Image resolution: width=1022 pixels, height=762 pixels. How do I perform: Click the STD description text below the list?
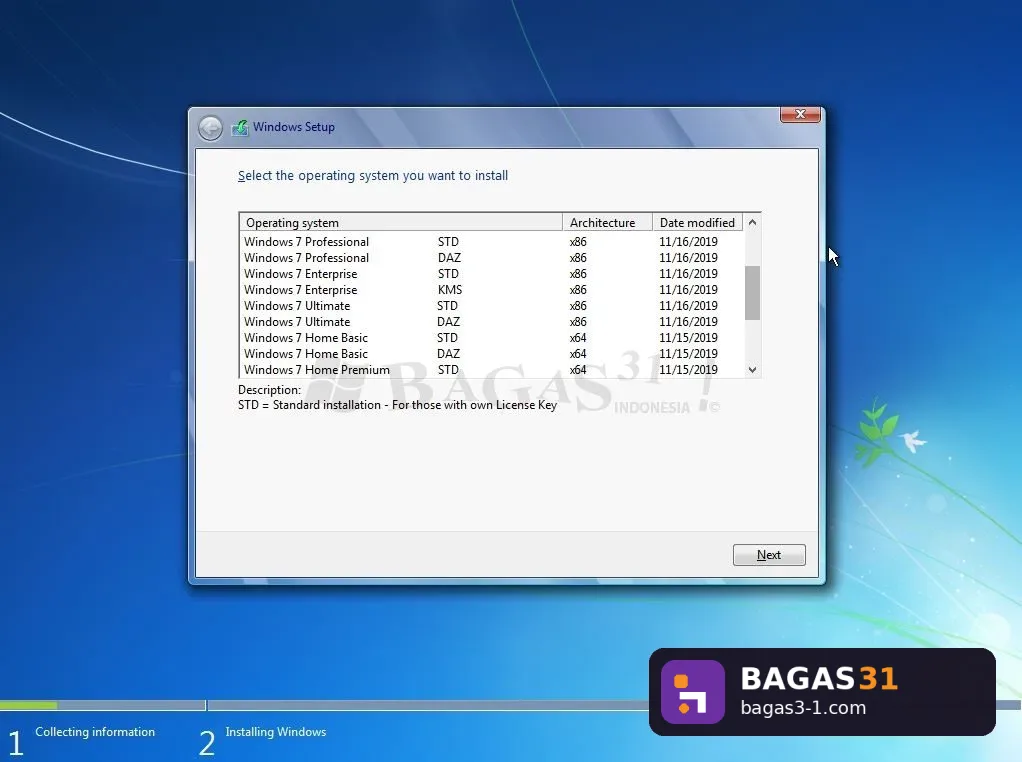(398, 405)
